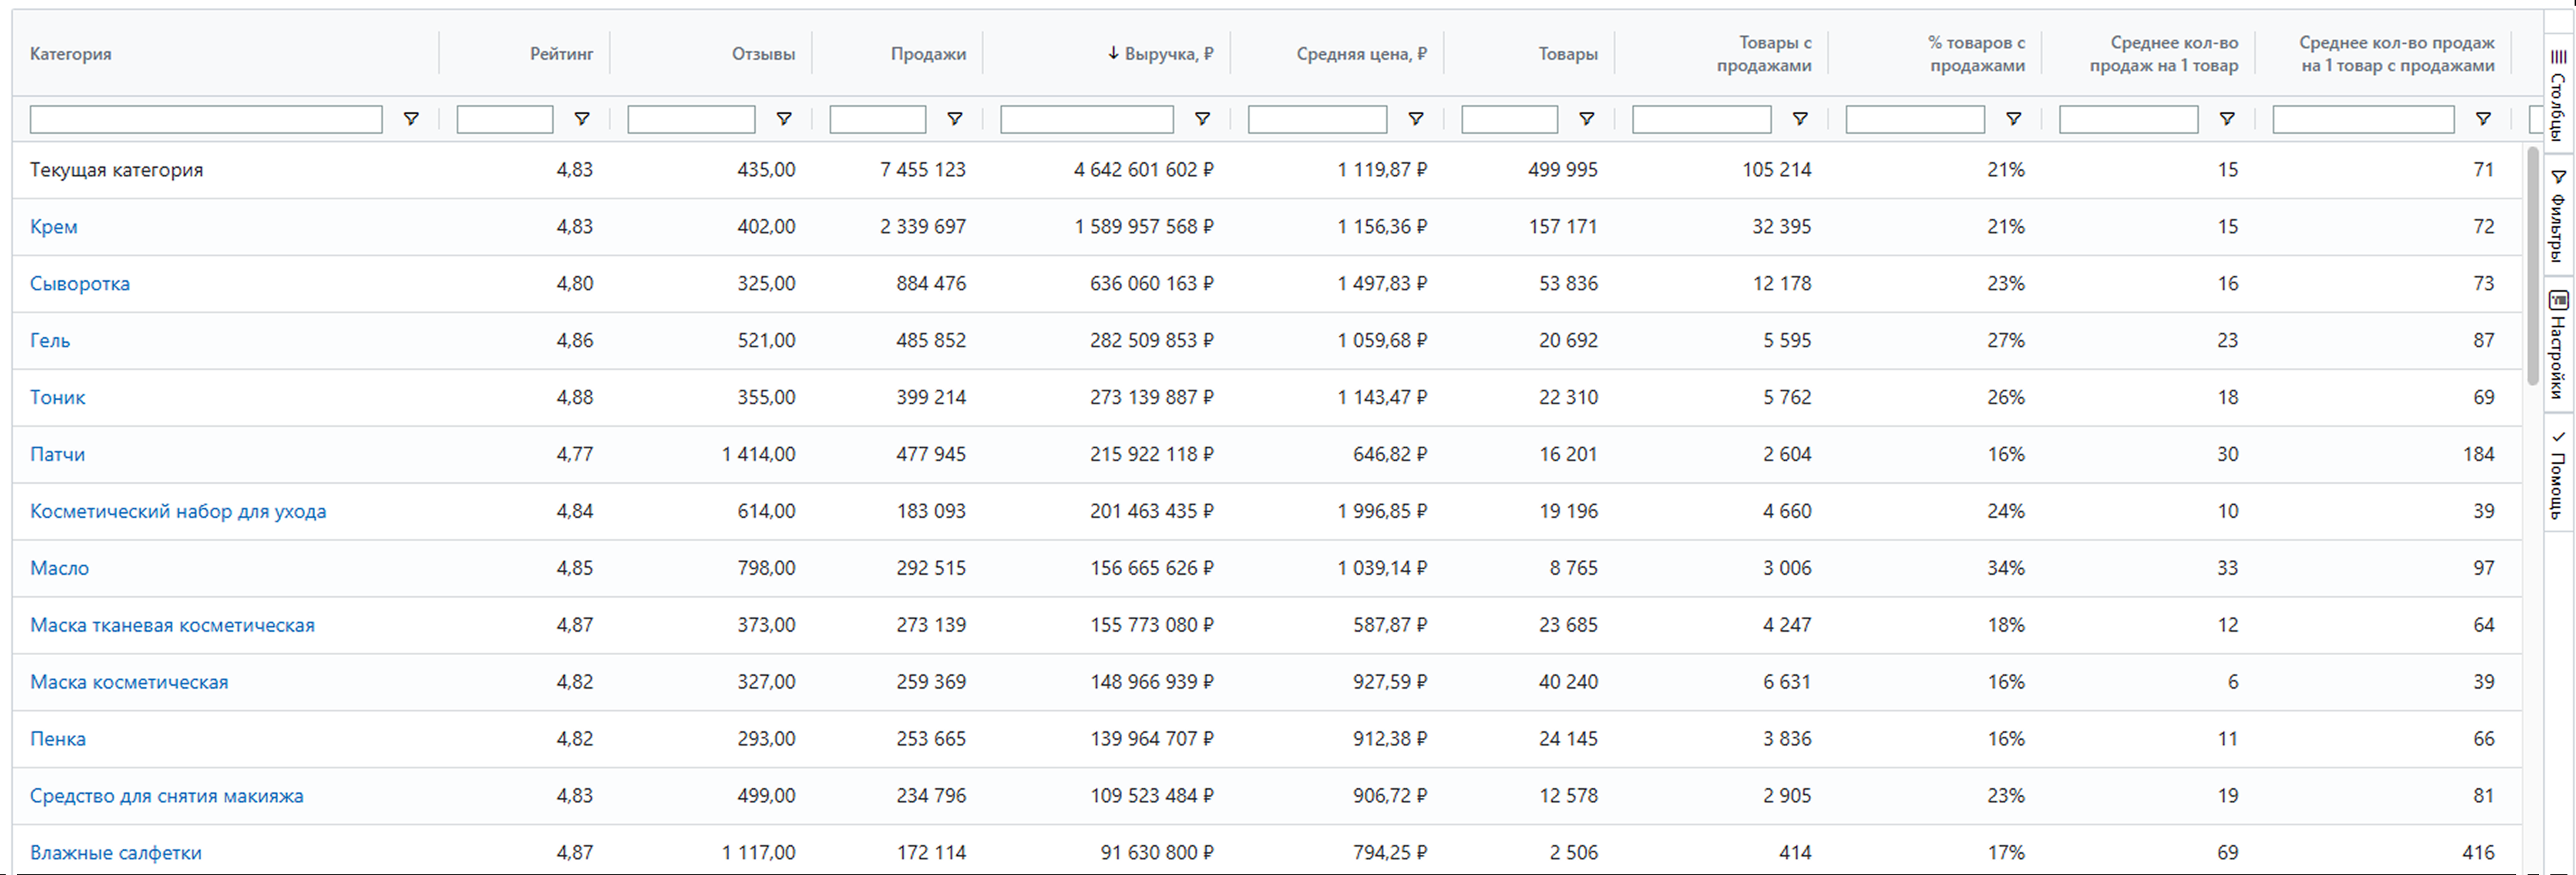Sort by Товары column header

click(1568, 54)
